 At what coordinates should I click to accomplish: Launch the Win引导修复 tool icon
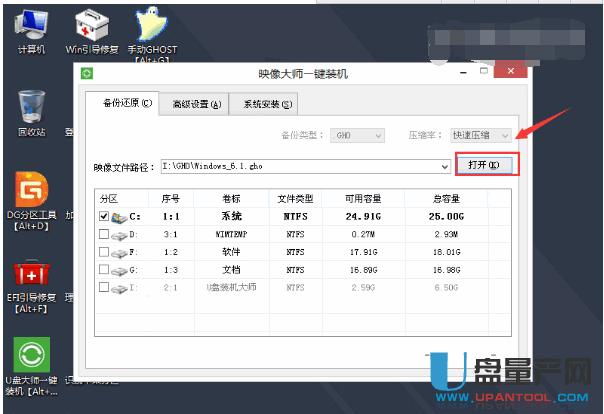pyautogui.click(x=90, y=24)
